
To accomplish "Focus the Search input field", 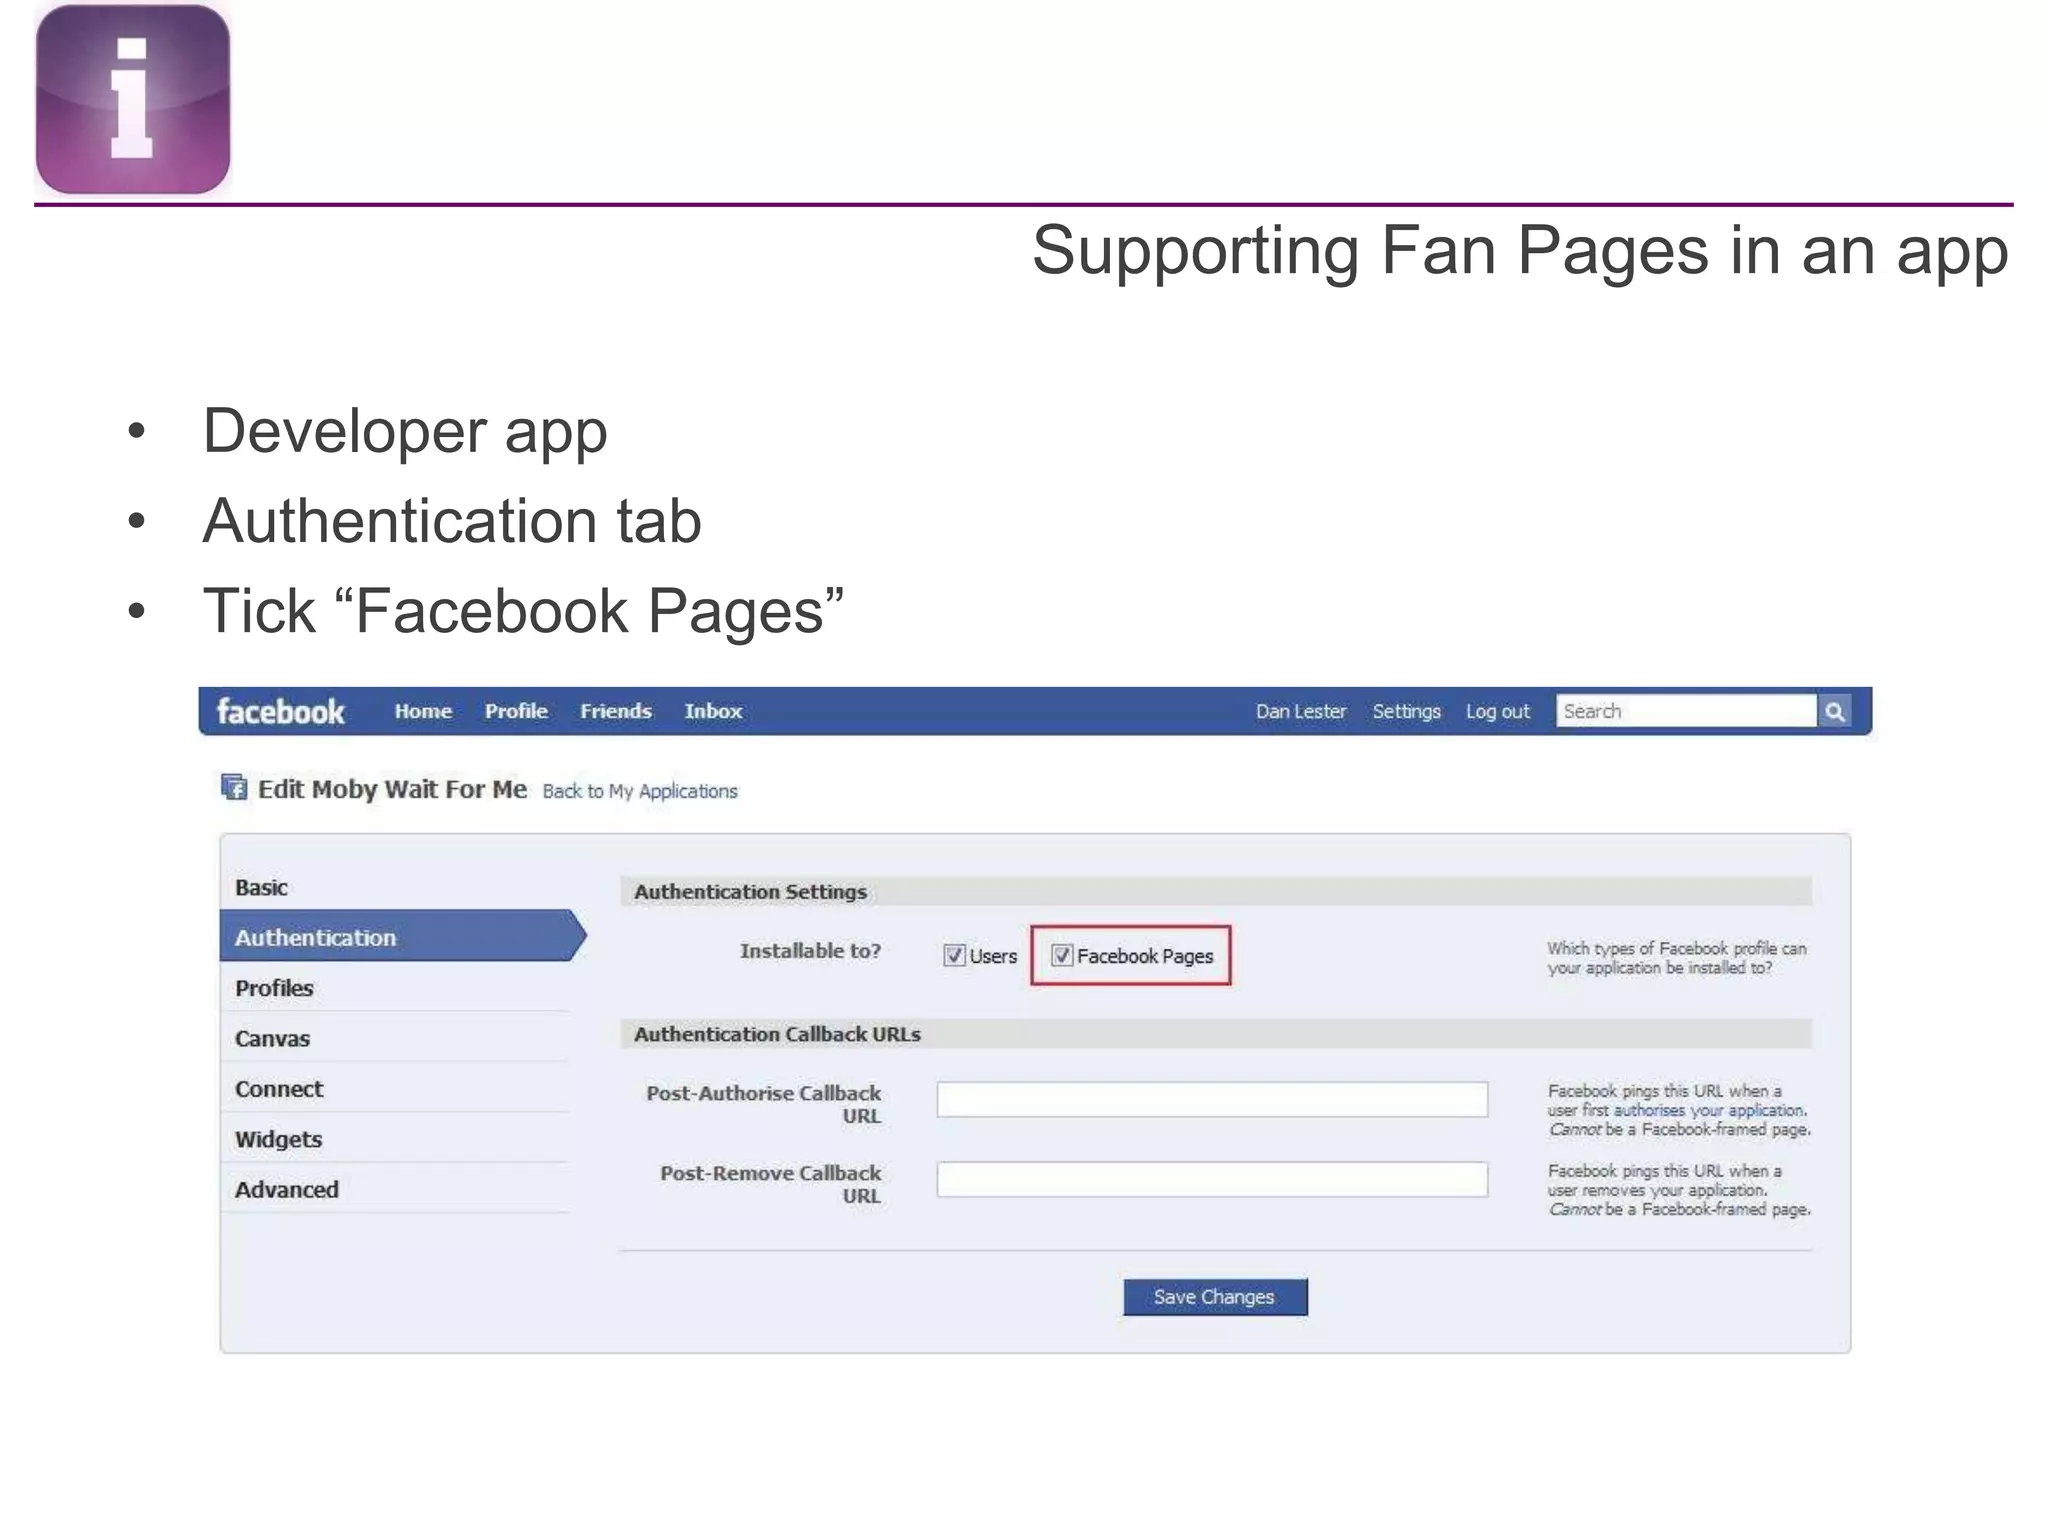I will 1686,711.
